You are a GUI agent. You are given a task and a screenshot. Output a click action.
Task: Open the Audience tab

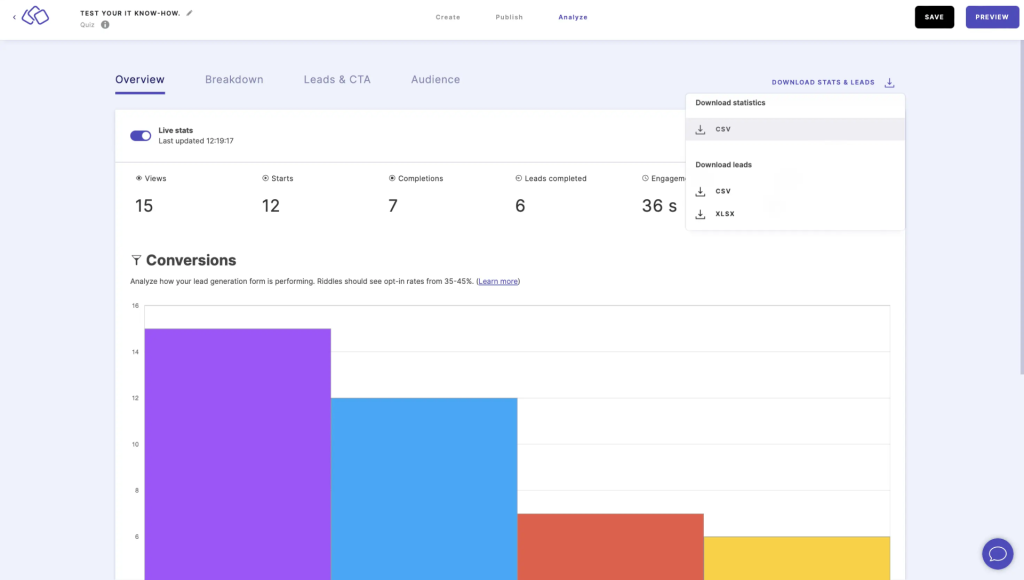click(435, 80)
